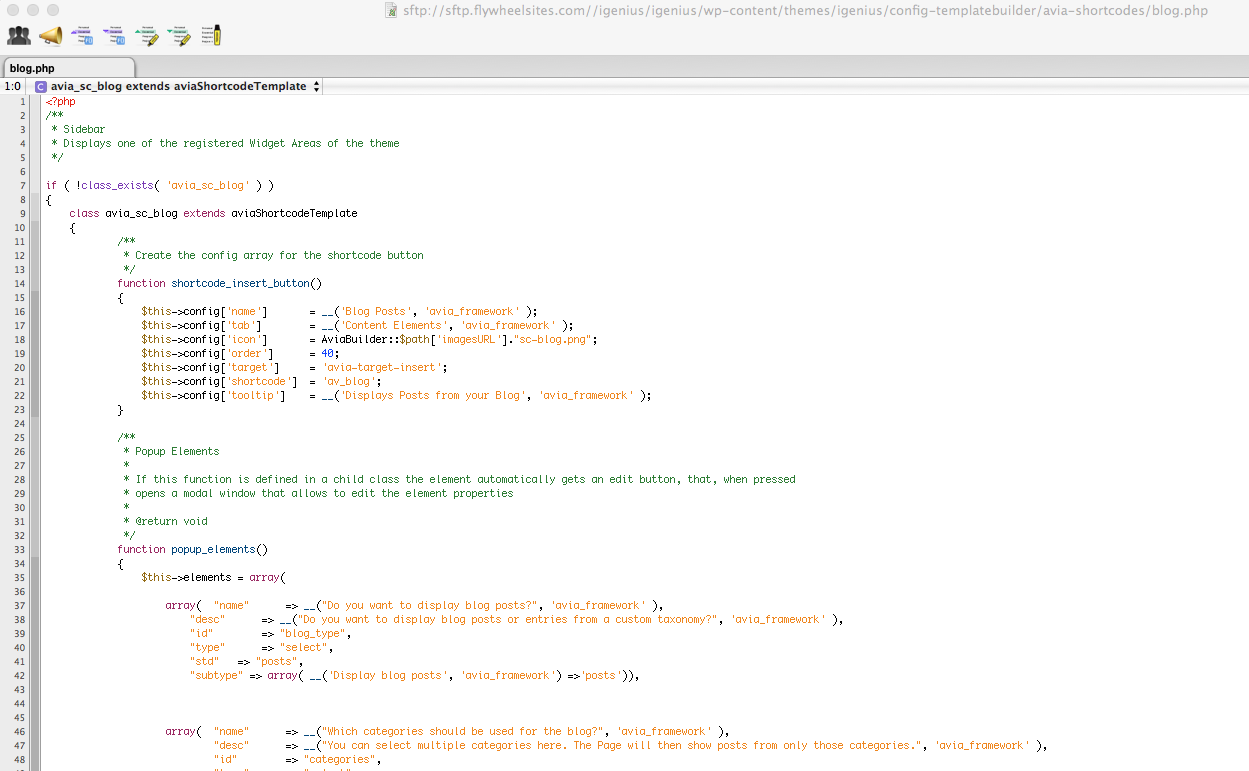Click the red <?php opening tag

60,101
